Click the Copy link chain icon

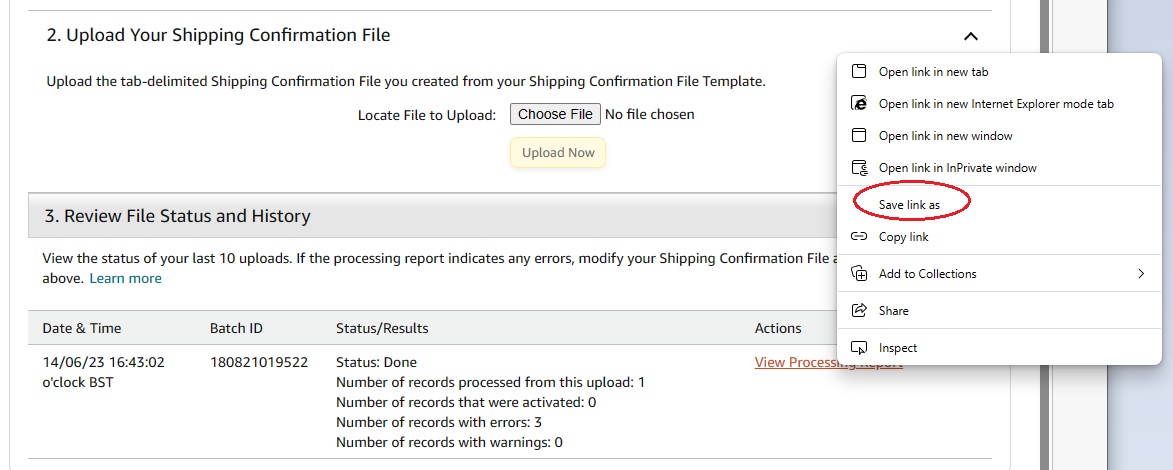click(859, 236)
